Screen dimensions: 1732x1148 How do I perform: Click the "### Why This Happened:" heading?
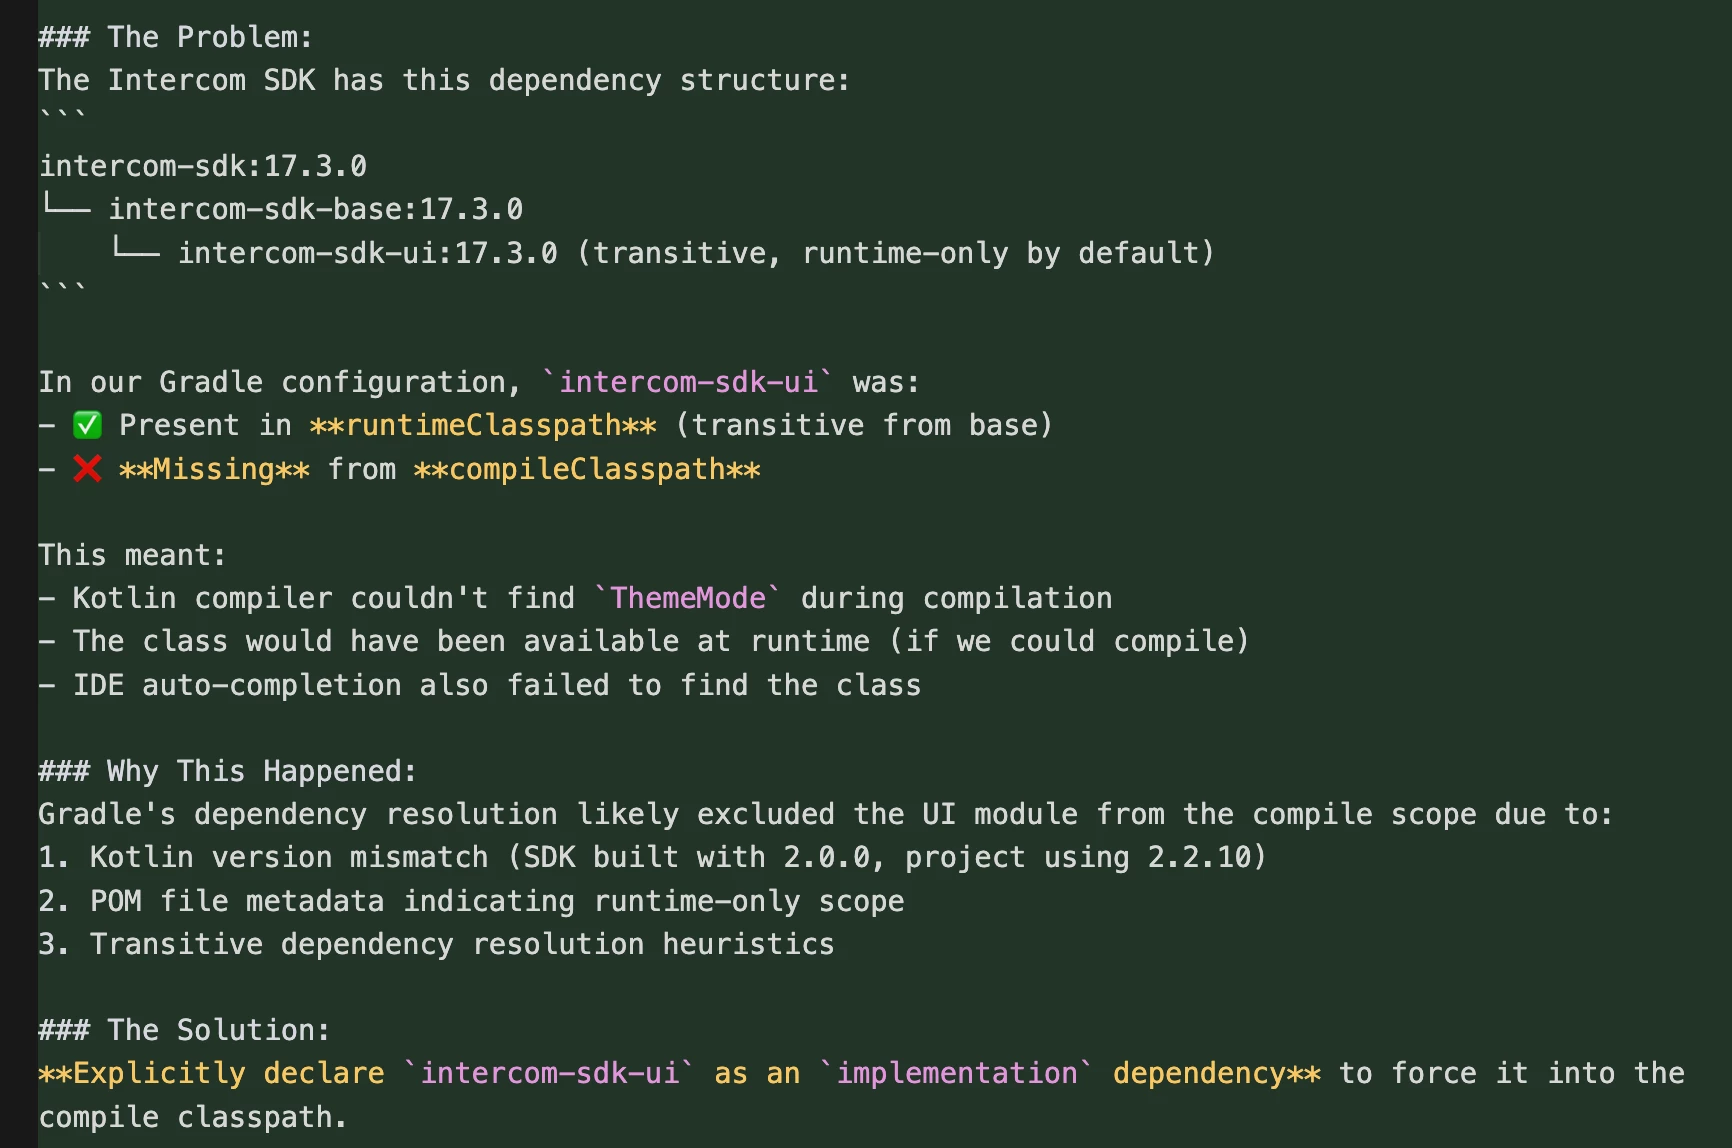227,771
